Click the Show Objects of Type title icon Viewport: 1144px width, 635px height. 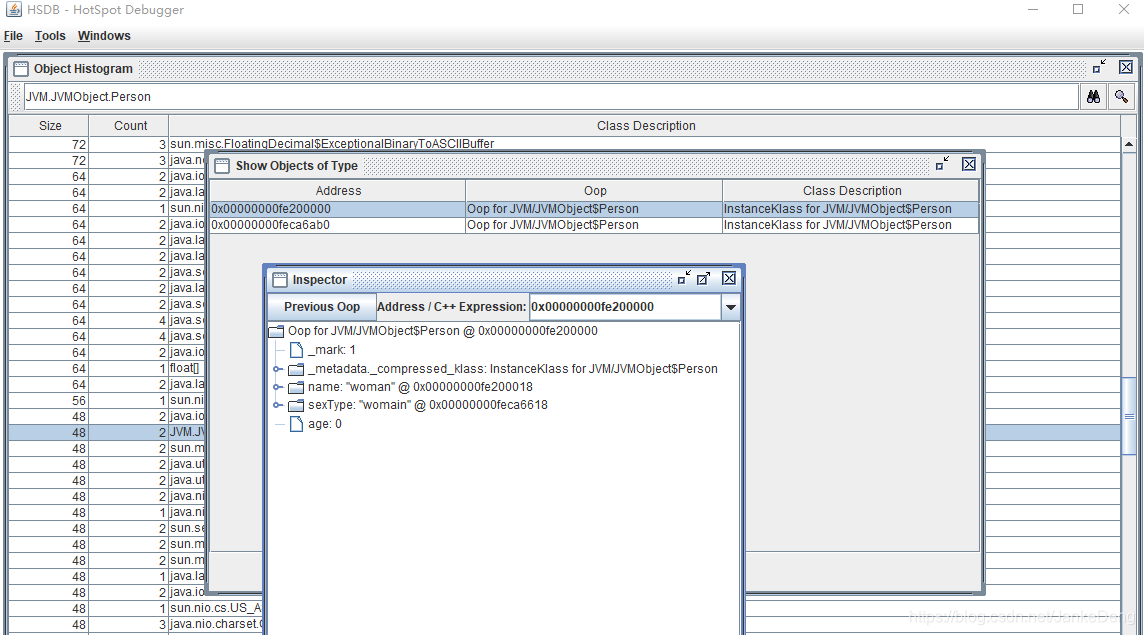[223, 166]
